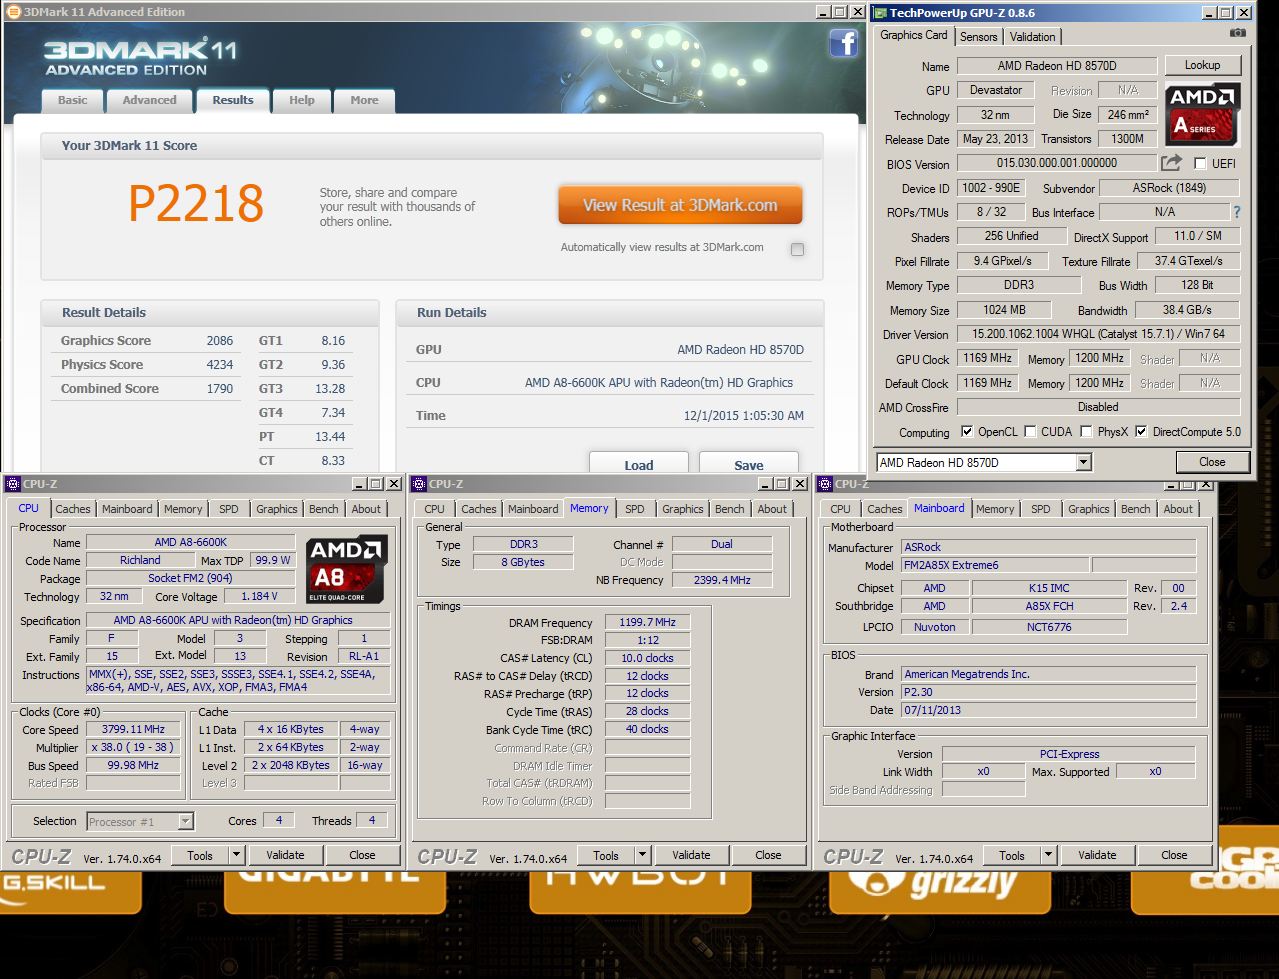Toggle the DirectCompute 5.0 checkbox
The width and height of the screenshot is (1279, 979).
point(1140,432)
